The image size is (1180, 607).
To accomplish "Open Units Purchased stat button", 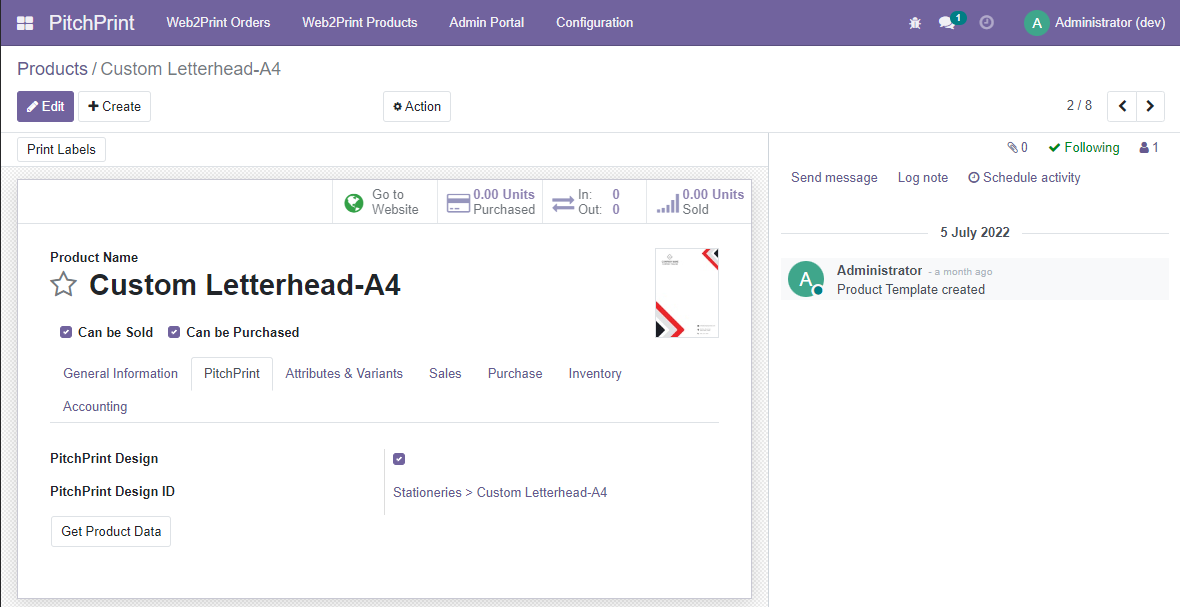I will click(490, 202).
